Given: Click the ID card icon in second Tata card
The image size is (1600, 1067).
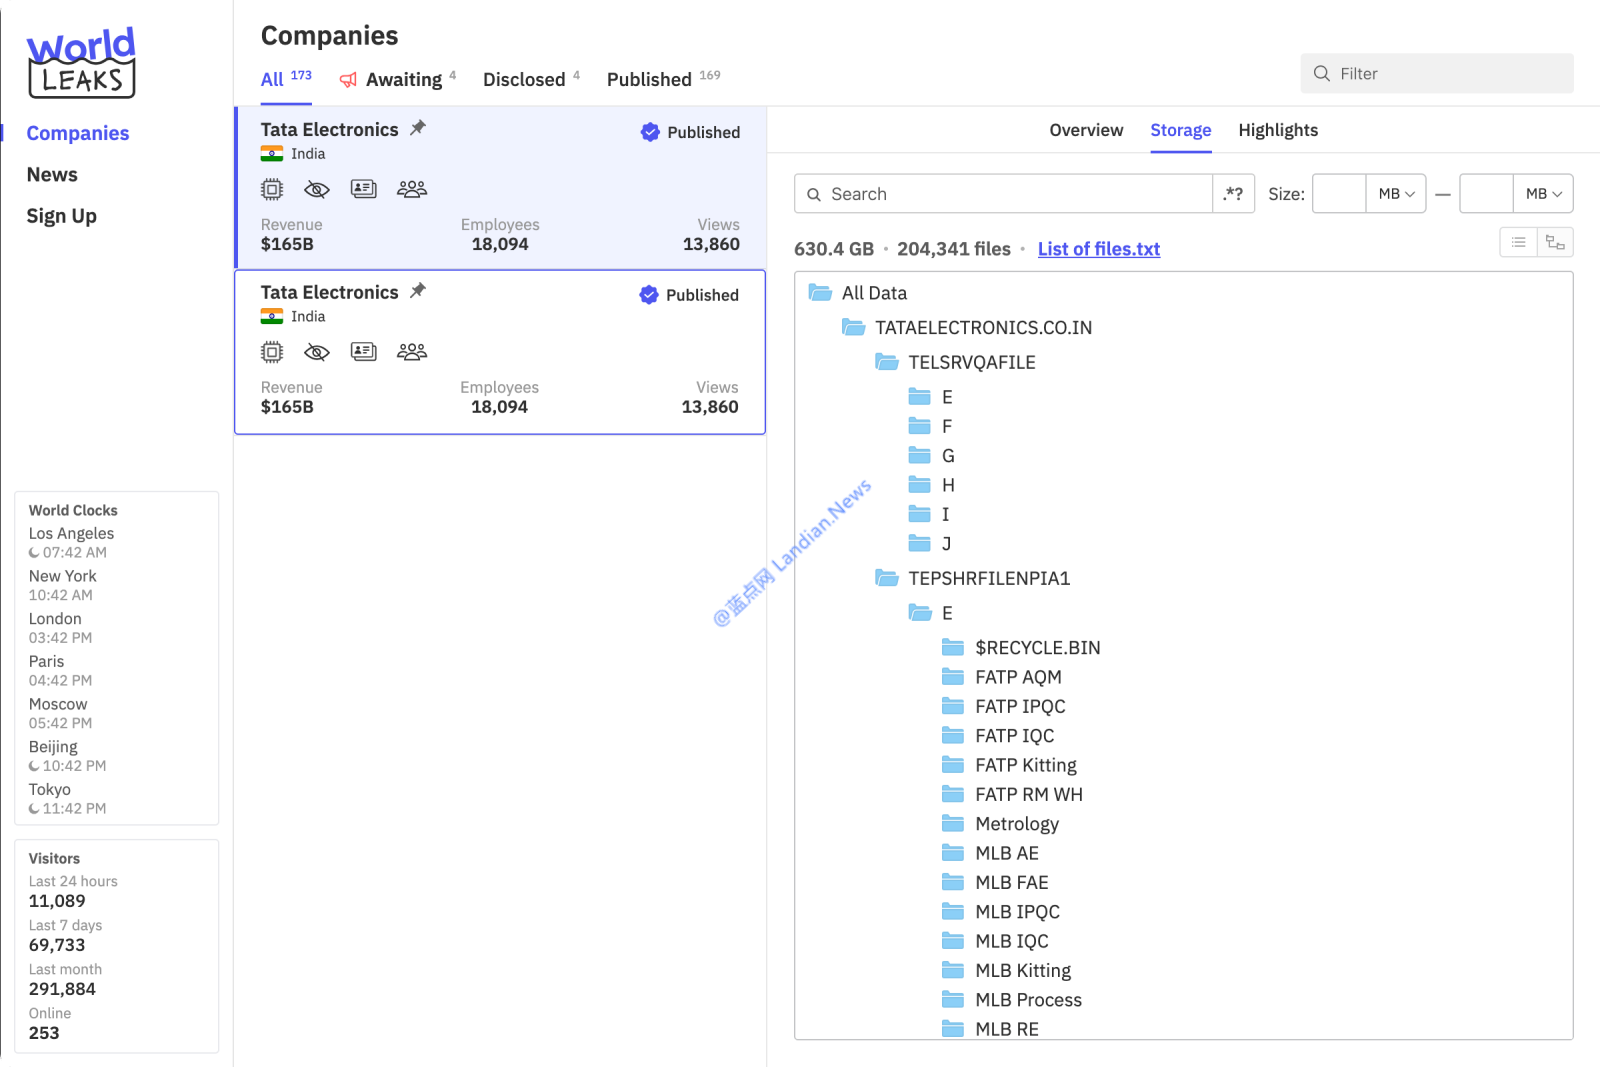Looking at the screenshot, I should [x=364, y=351].
